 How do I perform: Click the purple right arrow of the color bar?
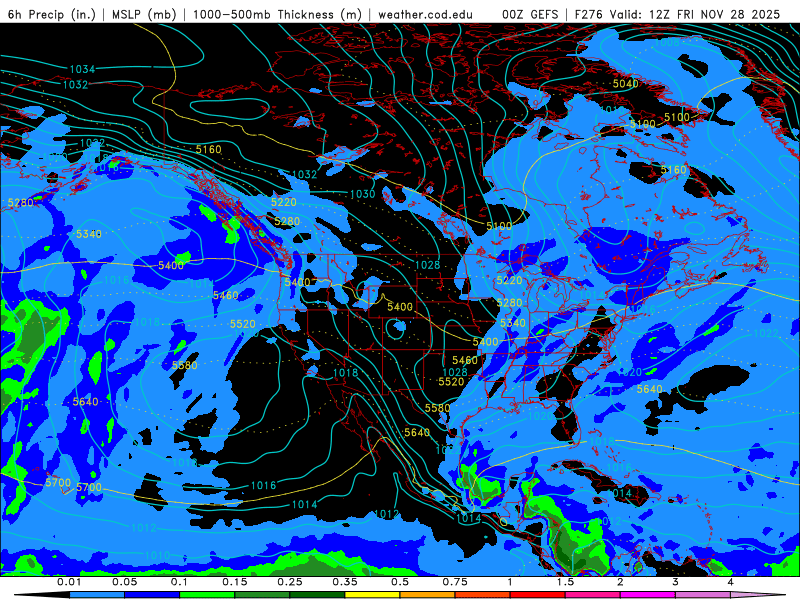pyautogui.click(x=758, y=595)
